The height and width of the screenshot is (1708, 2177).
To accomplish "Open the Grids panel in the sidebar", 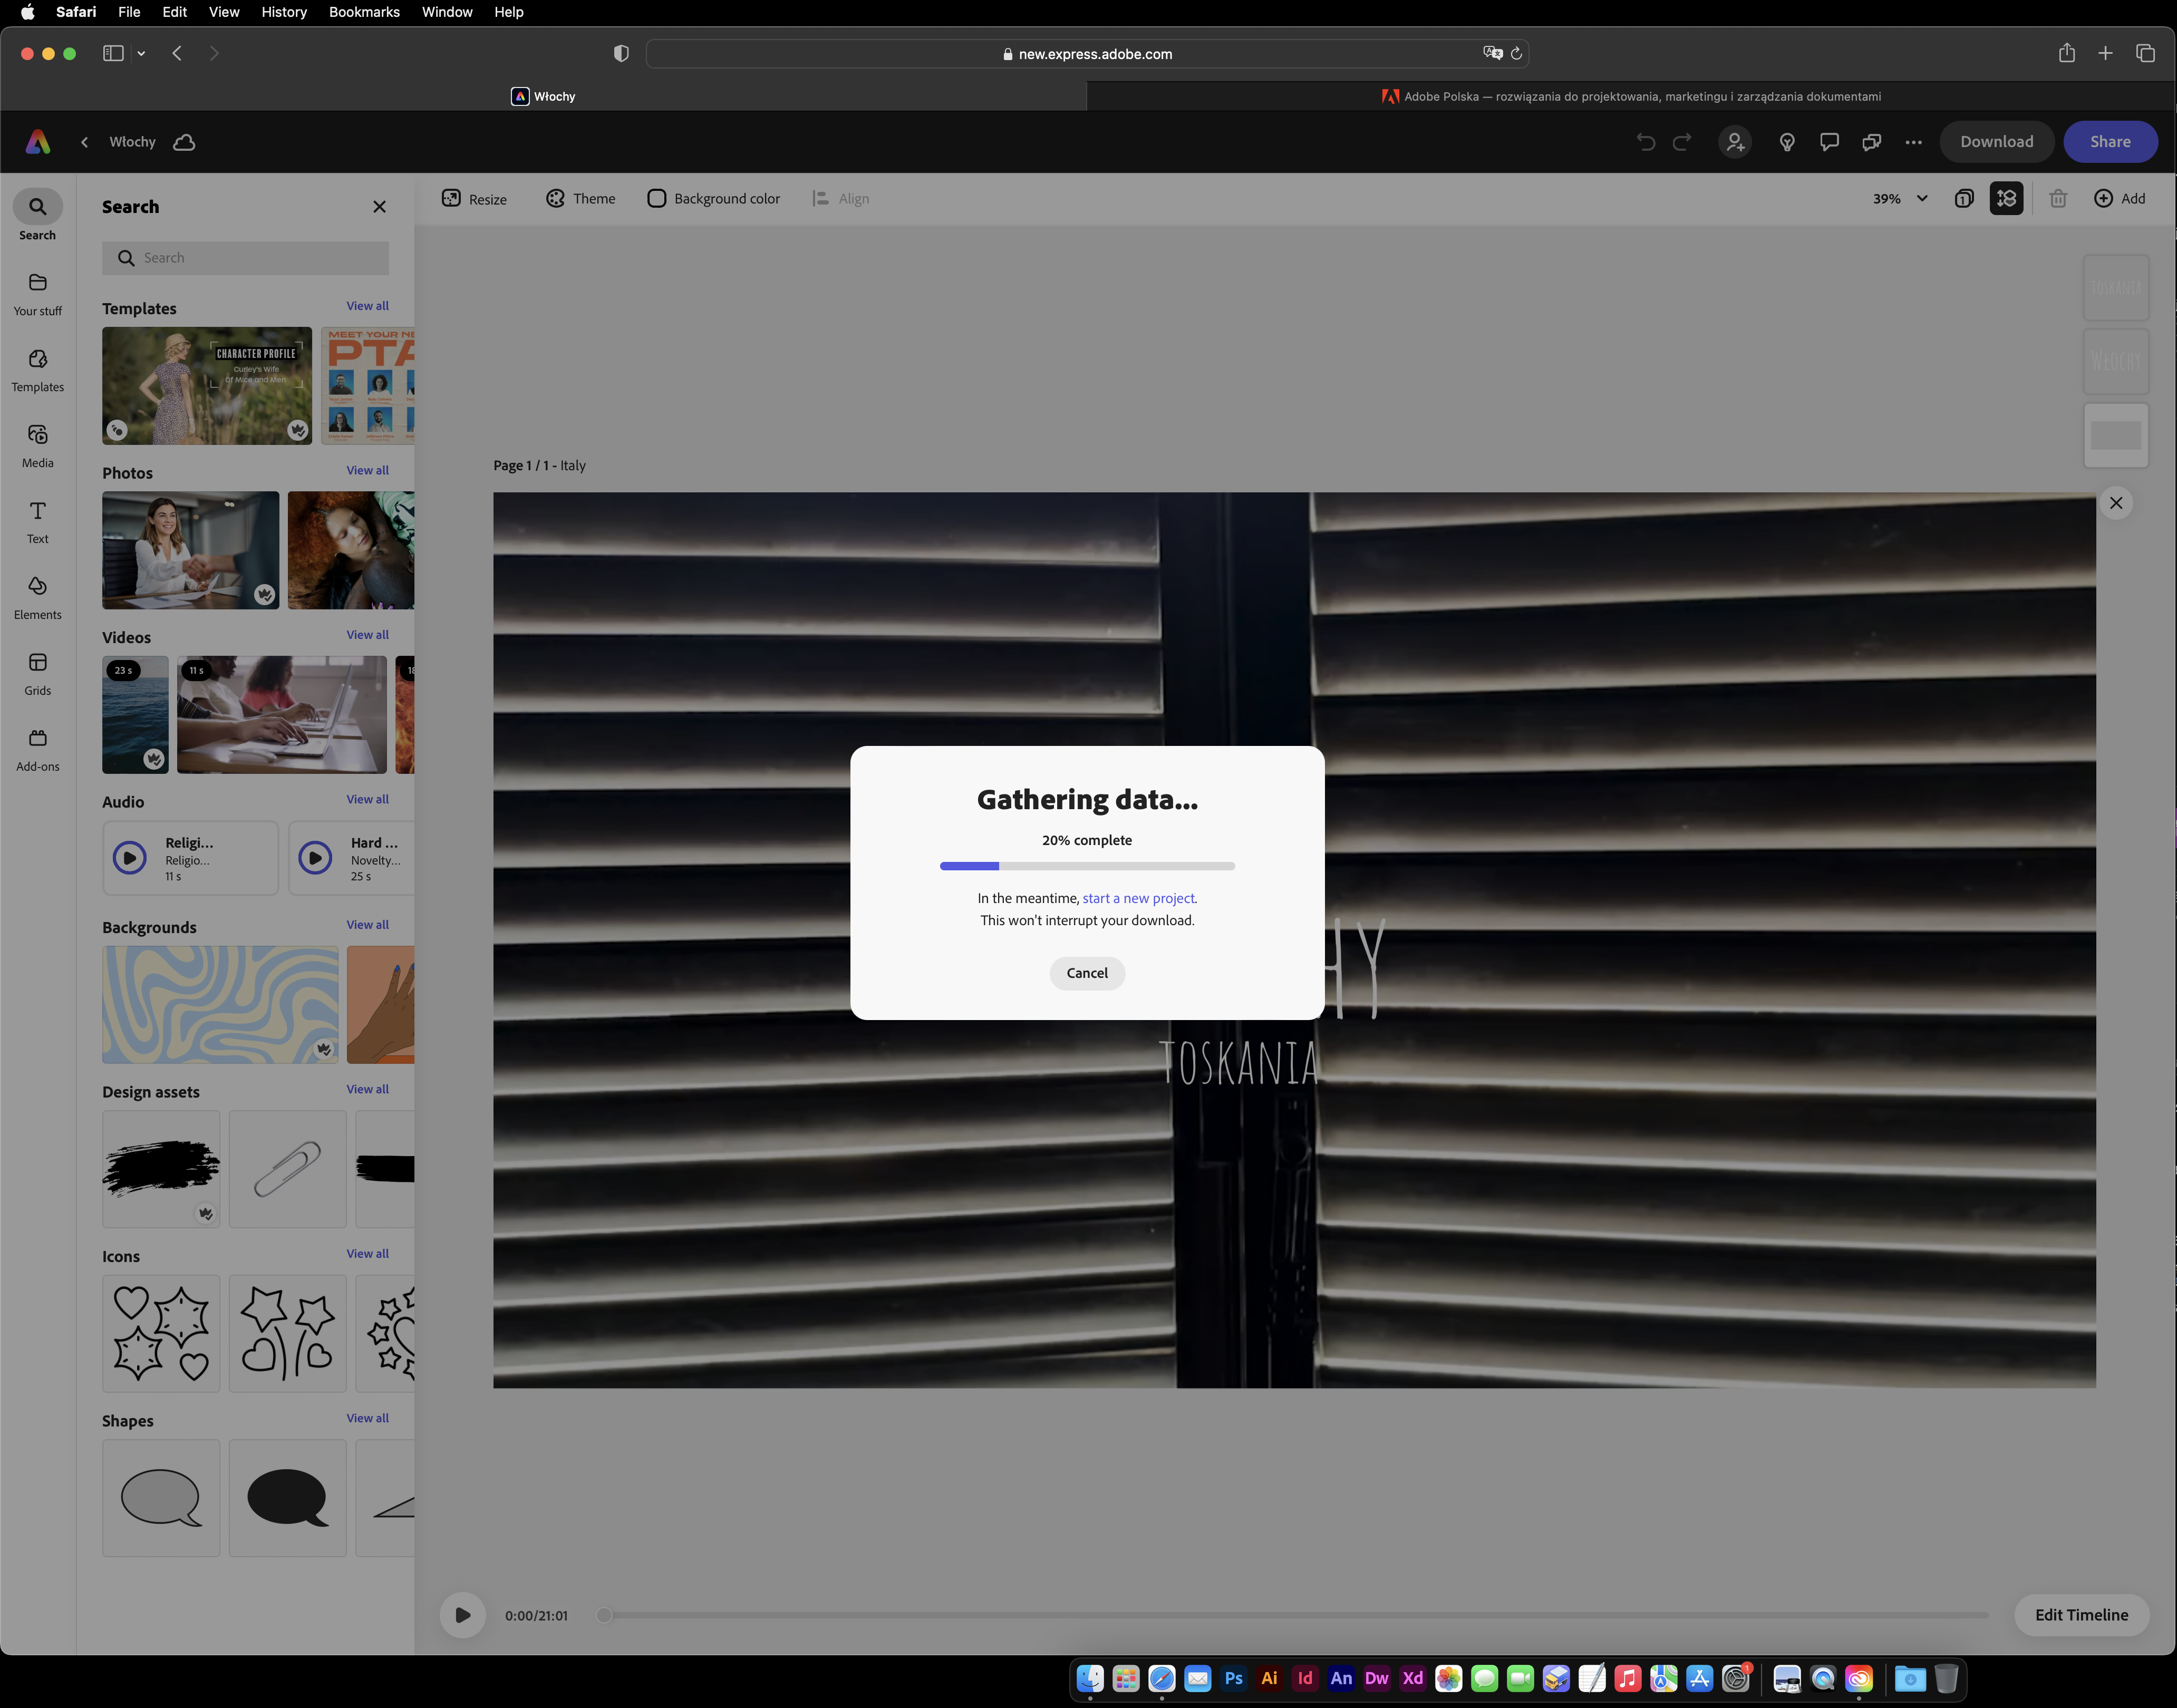I will click(37, 671).
